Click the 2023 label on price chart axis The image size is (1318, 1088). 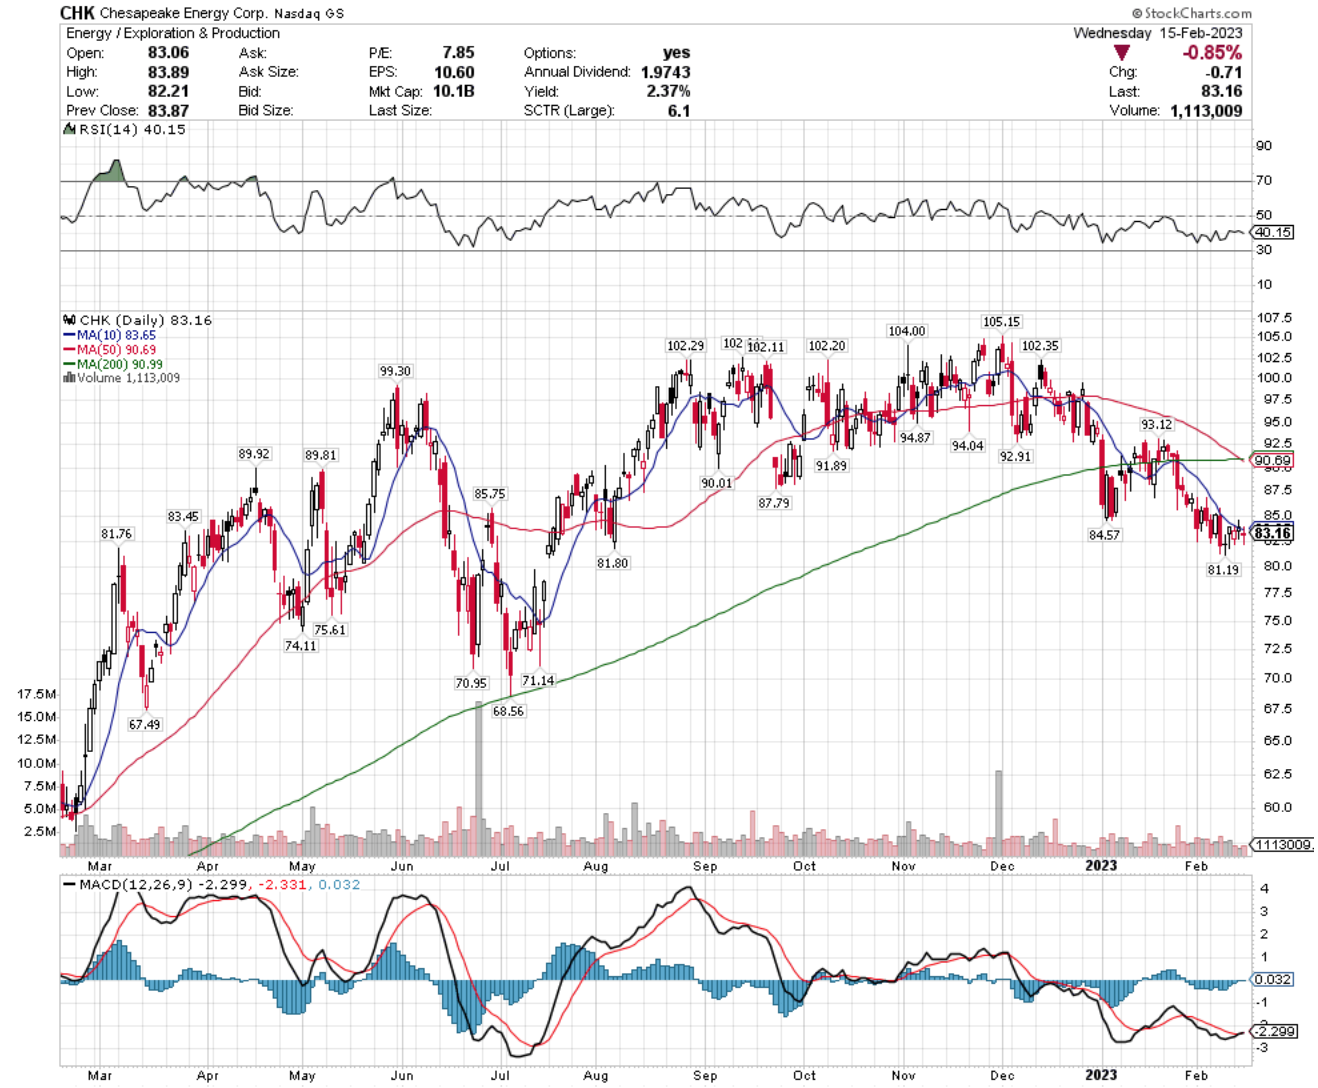click(x=1101, y=866)
